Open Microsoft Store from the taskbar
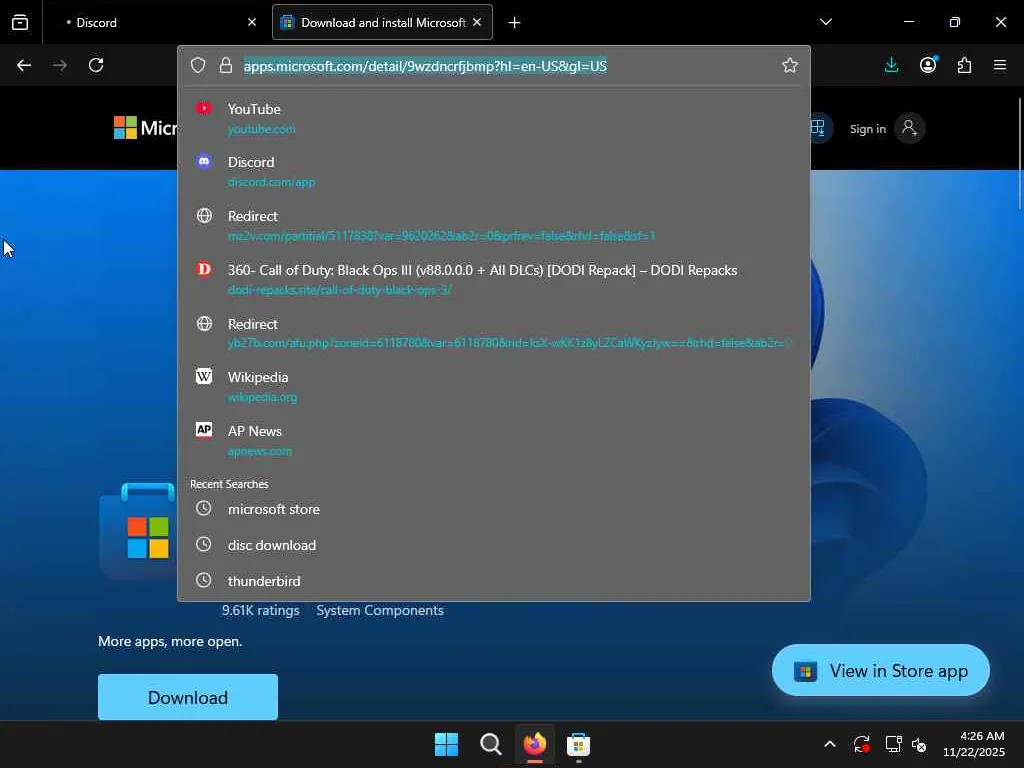Viewport: 1024px width, 768px height. (579, 744)
